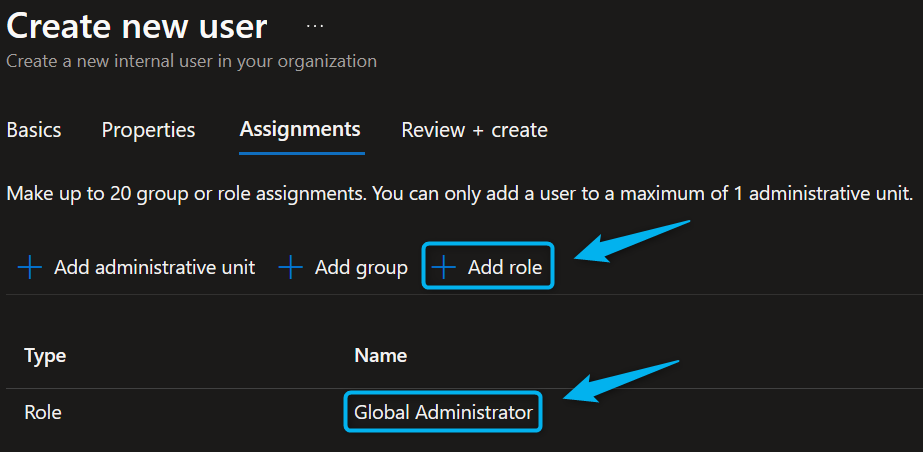
Task: Switch to the Basics tab
Action: [34, 130]
